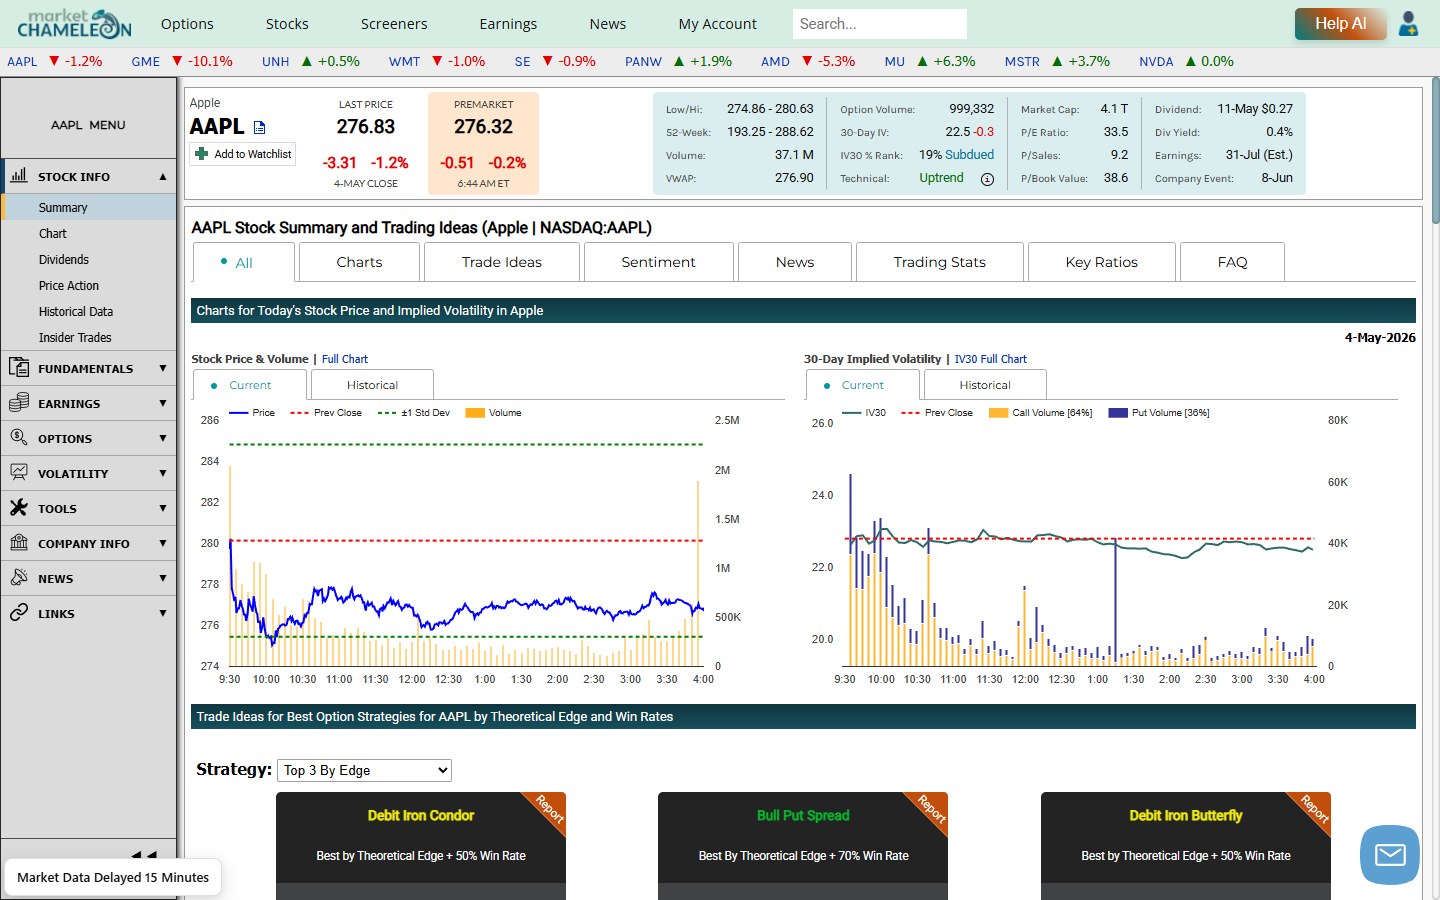Open Insider Trades in sidebar
Image resolution: width=1440 pixels, height=900 pixels.
[x=75, y=337]
